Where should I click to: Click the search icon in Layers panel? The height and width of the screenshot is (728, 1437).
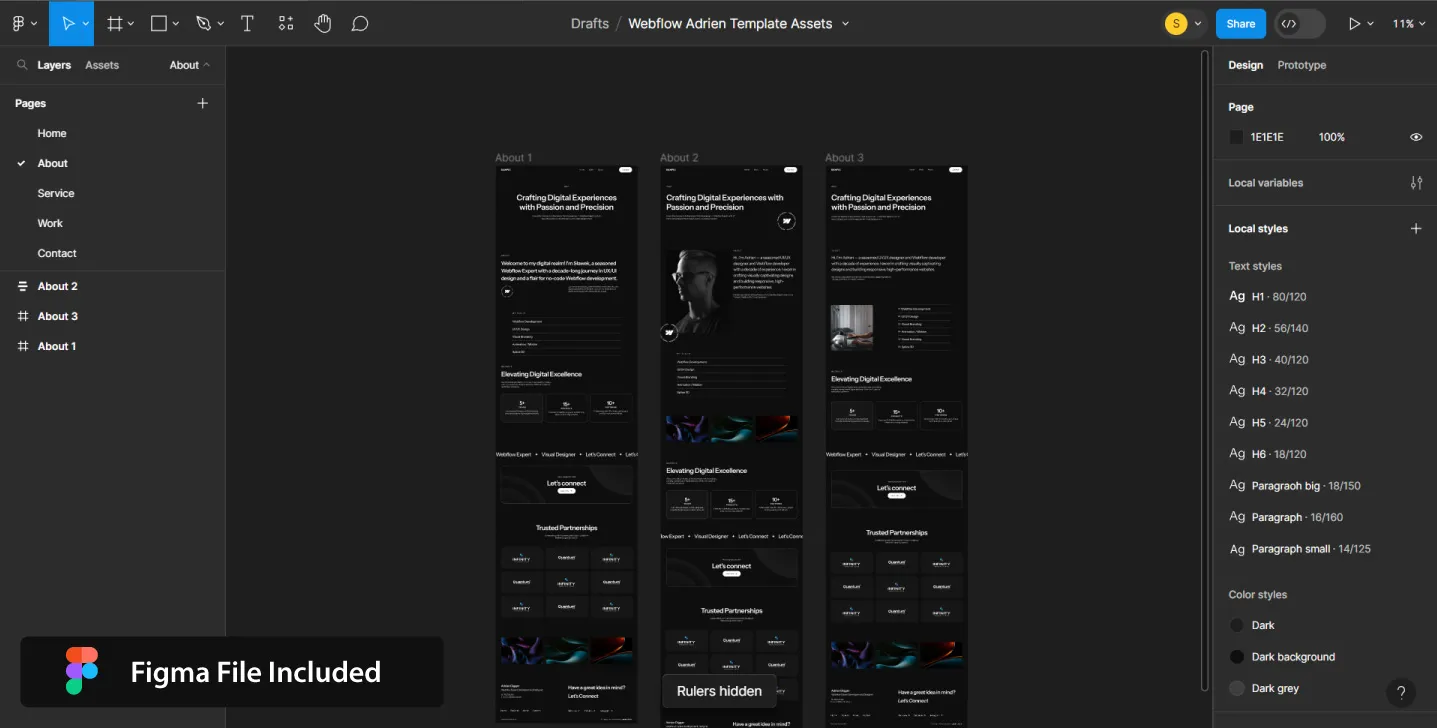[22, 65]
